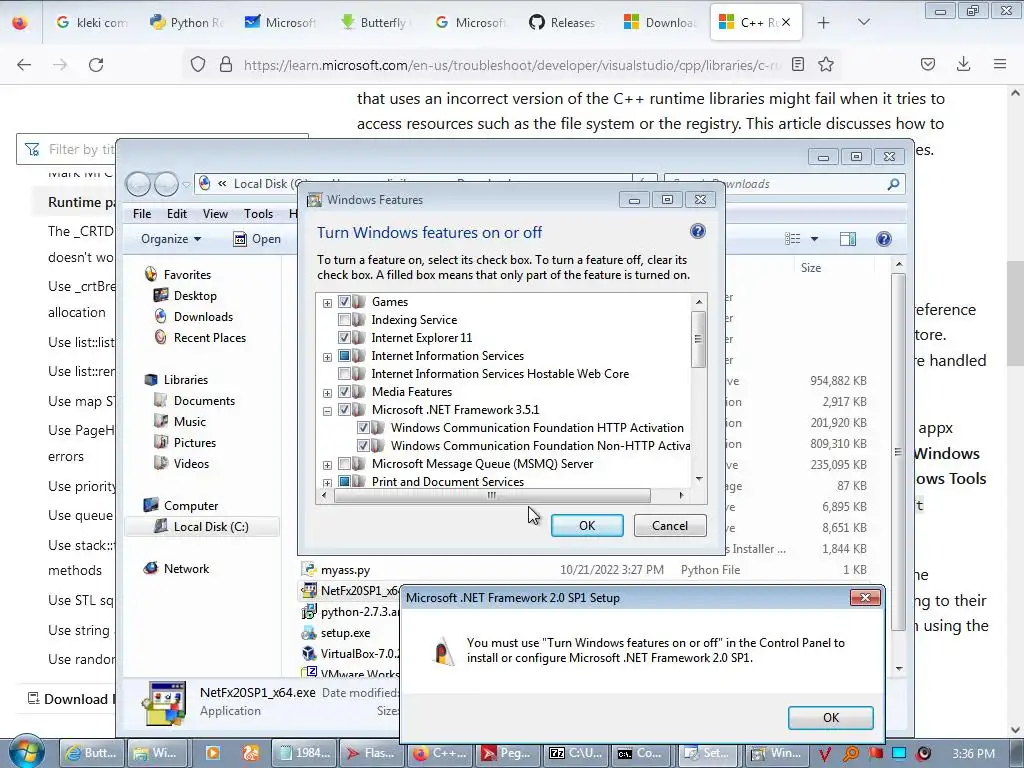Click OK in .NET Framework Setup message
The height and width of the screenshot is (768, 1024).
tap(831, 718)
